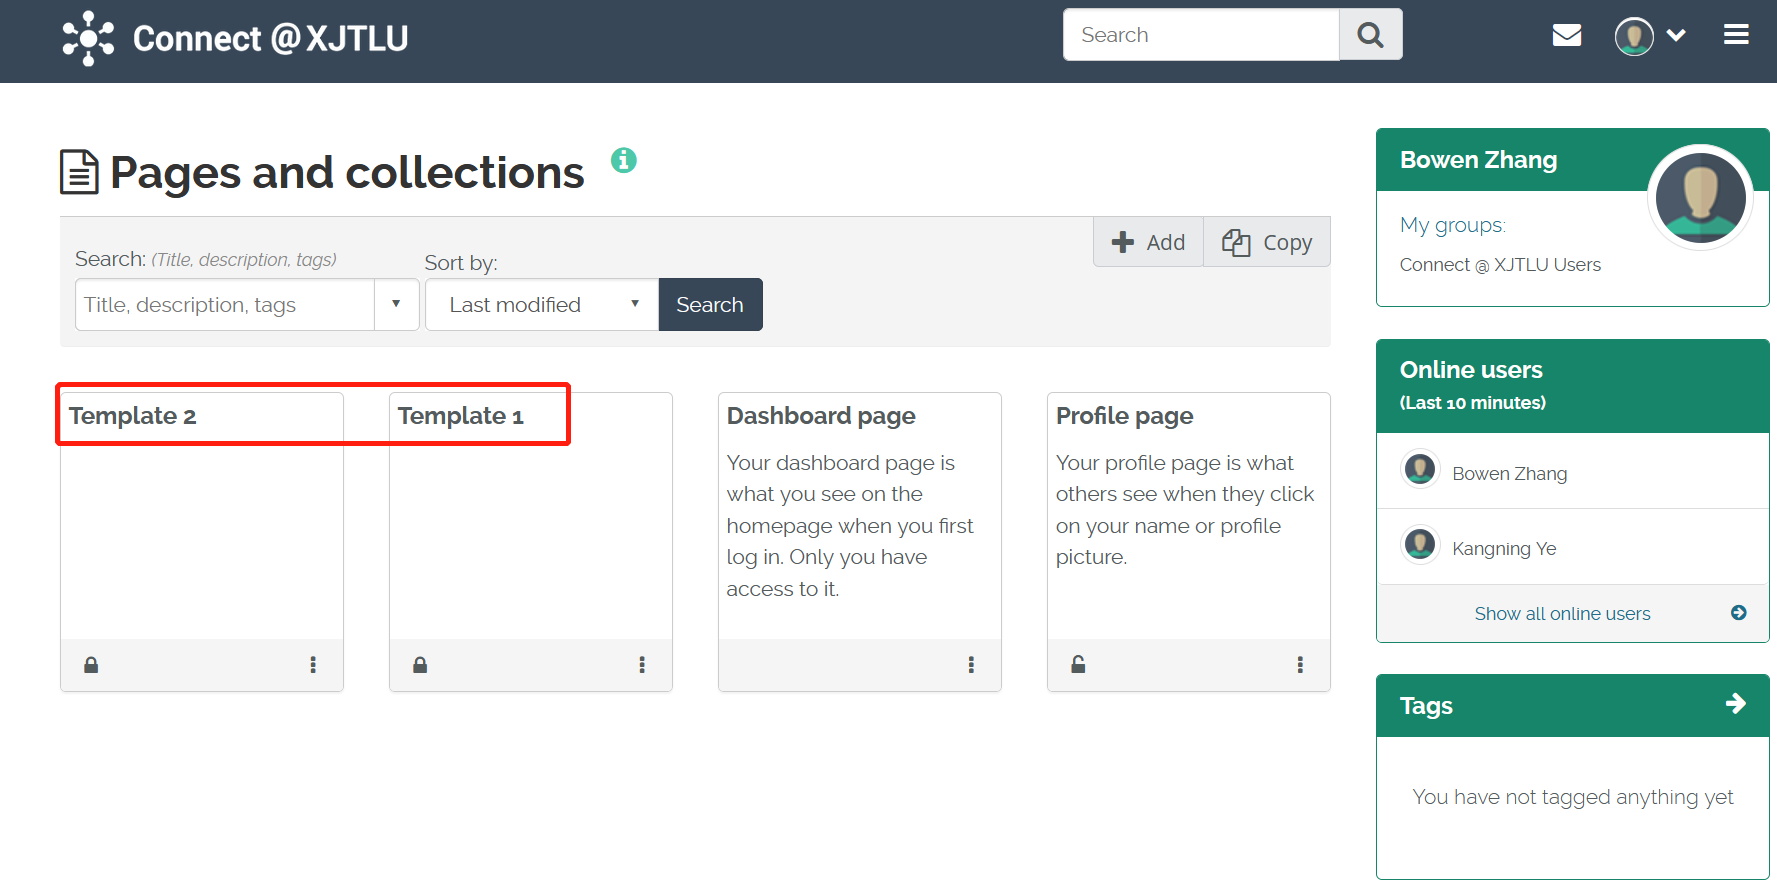
Task: Open the Profile page card
Action: point(1124,416)
